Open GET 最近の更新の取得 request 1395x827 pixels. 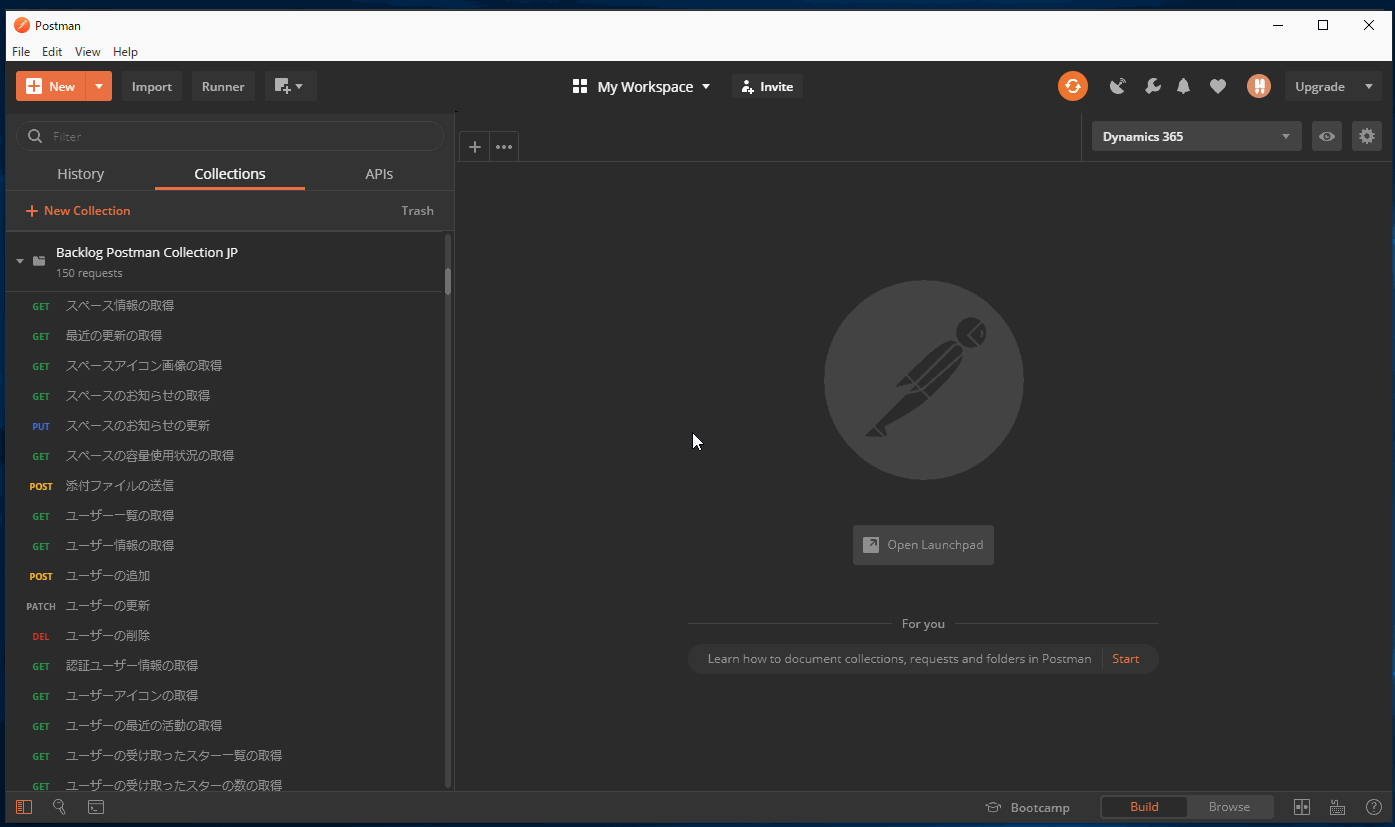point(225,336)
